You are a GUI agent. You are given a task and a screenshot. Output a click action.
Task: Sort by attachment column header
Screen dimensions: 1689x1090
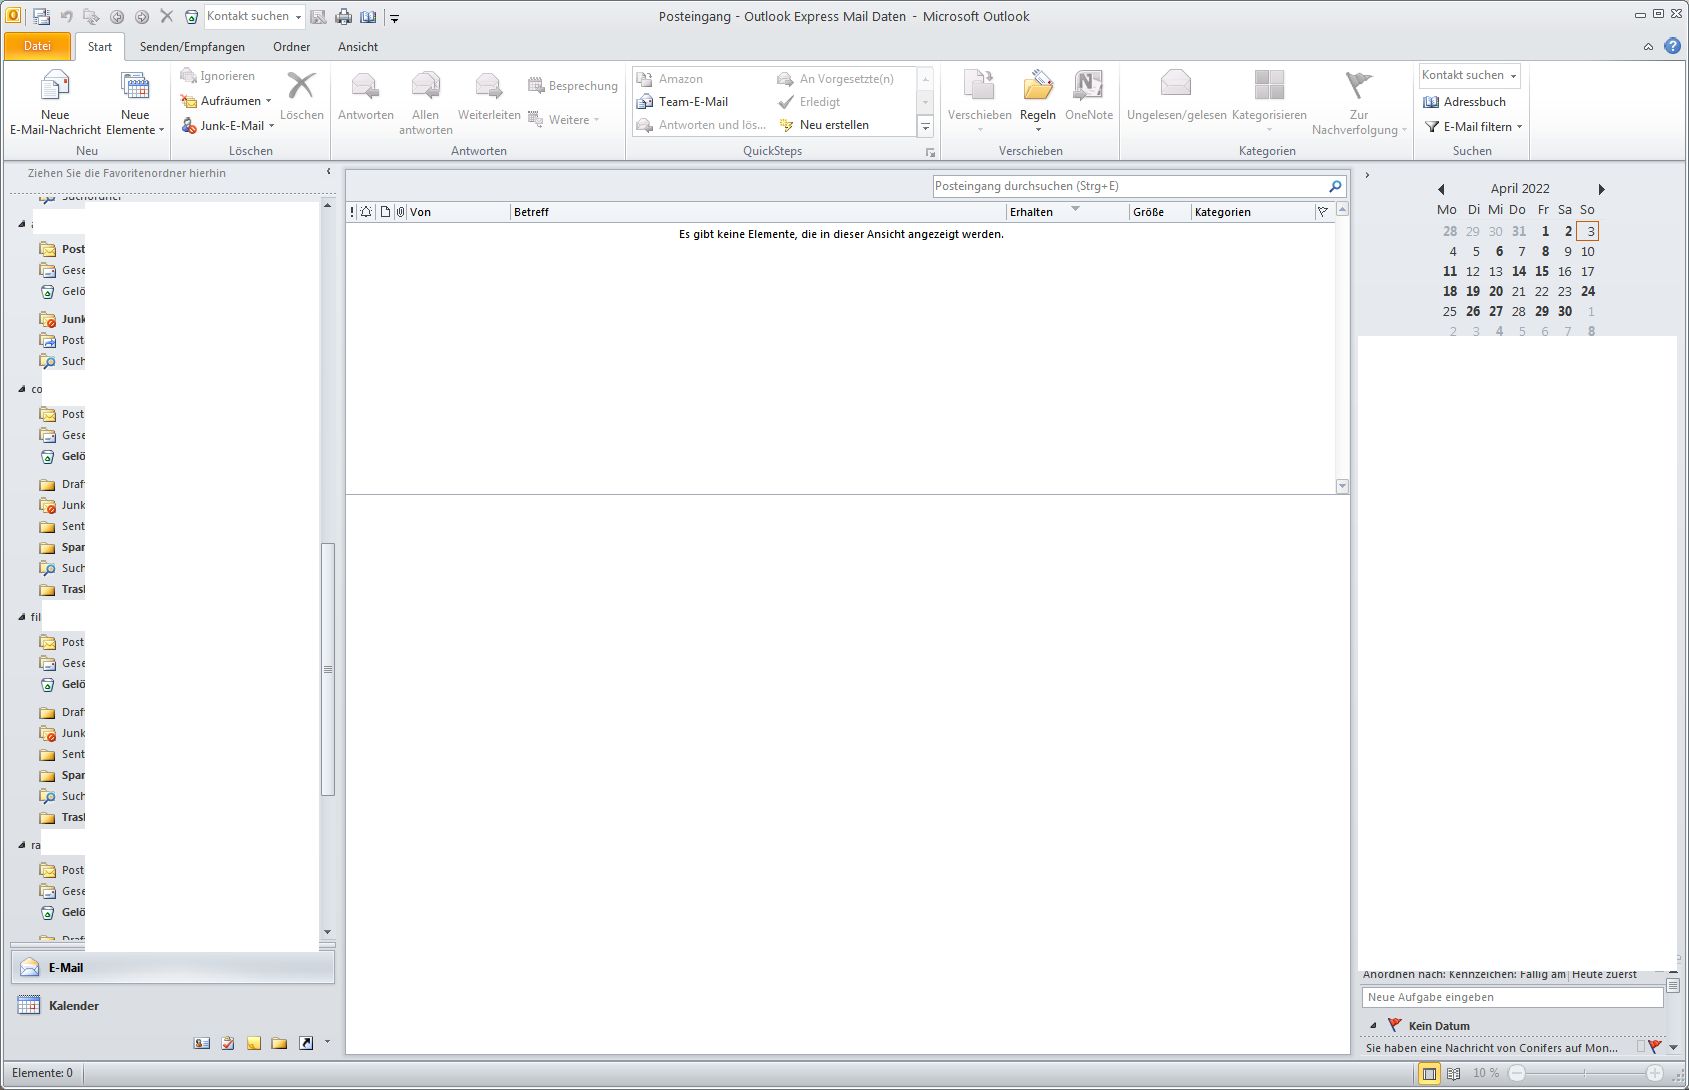(400, 212)
